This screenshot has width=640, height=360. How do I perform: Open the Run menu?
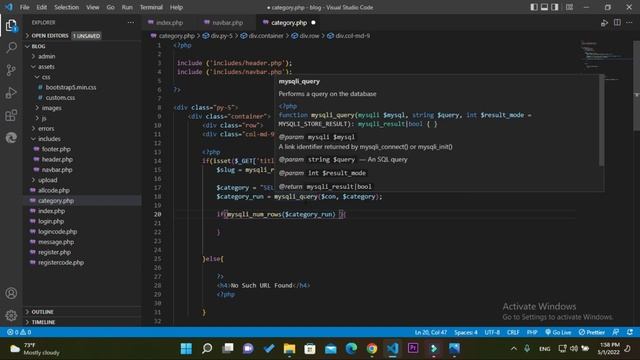pos(127,7)
